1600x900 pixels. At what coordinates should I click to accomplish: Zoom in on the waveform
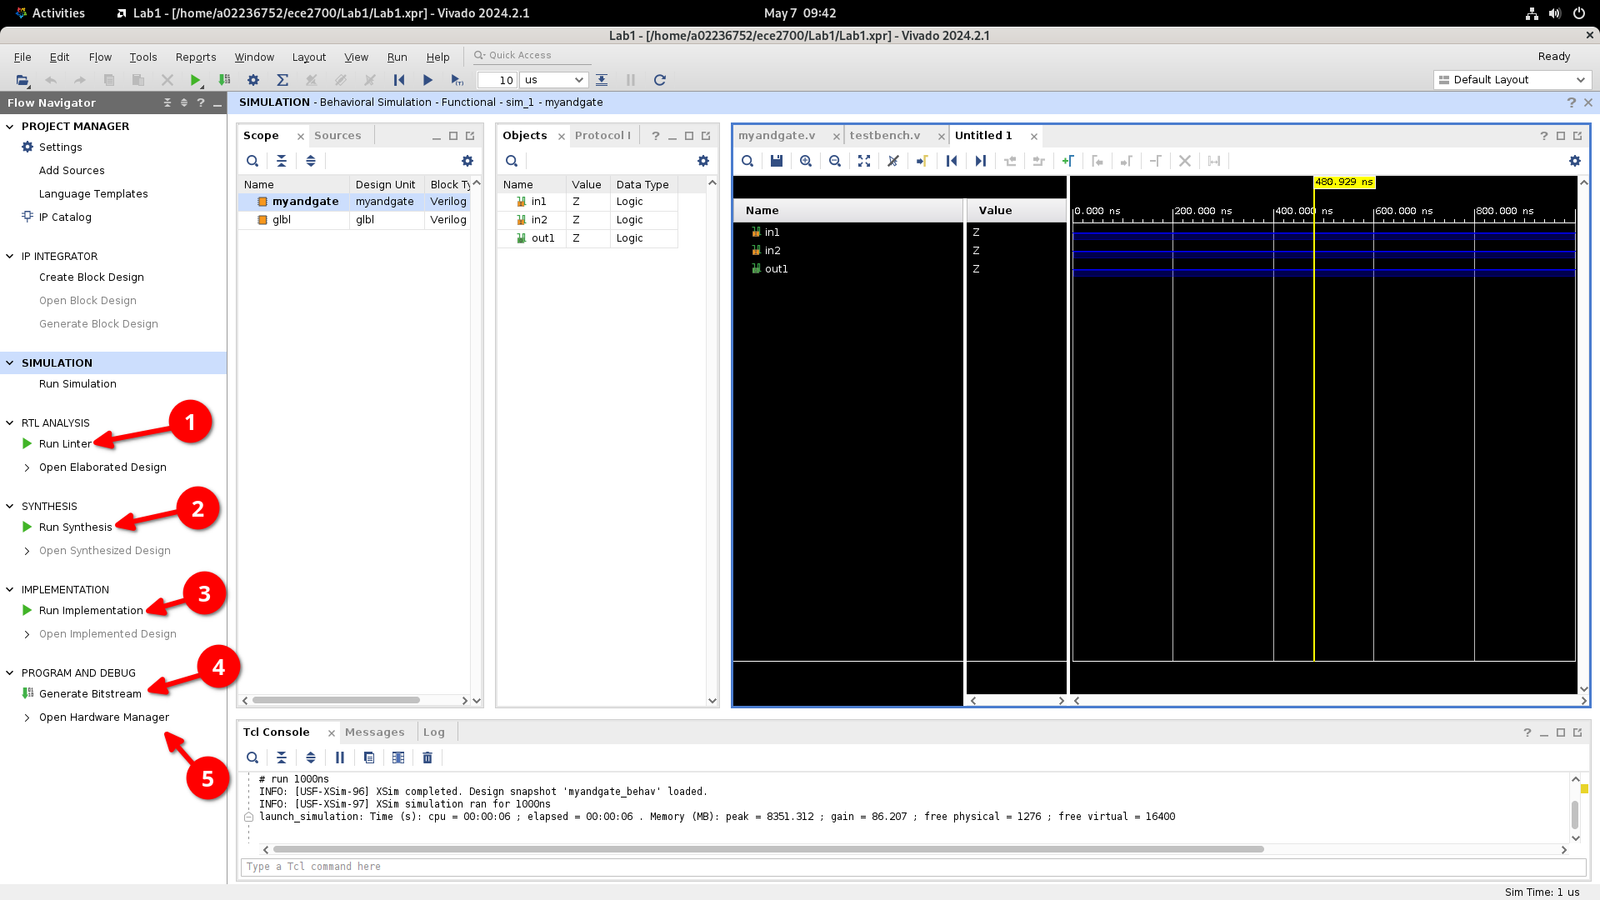[x=806, y=161]
